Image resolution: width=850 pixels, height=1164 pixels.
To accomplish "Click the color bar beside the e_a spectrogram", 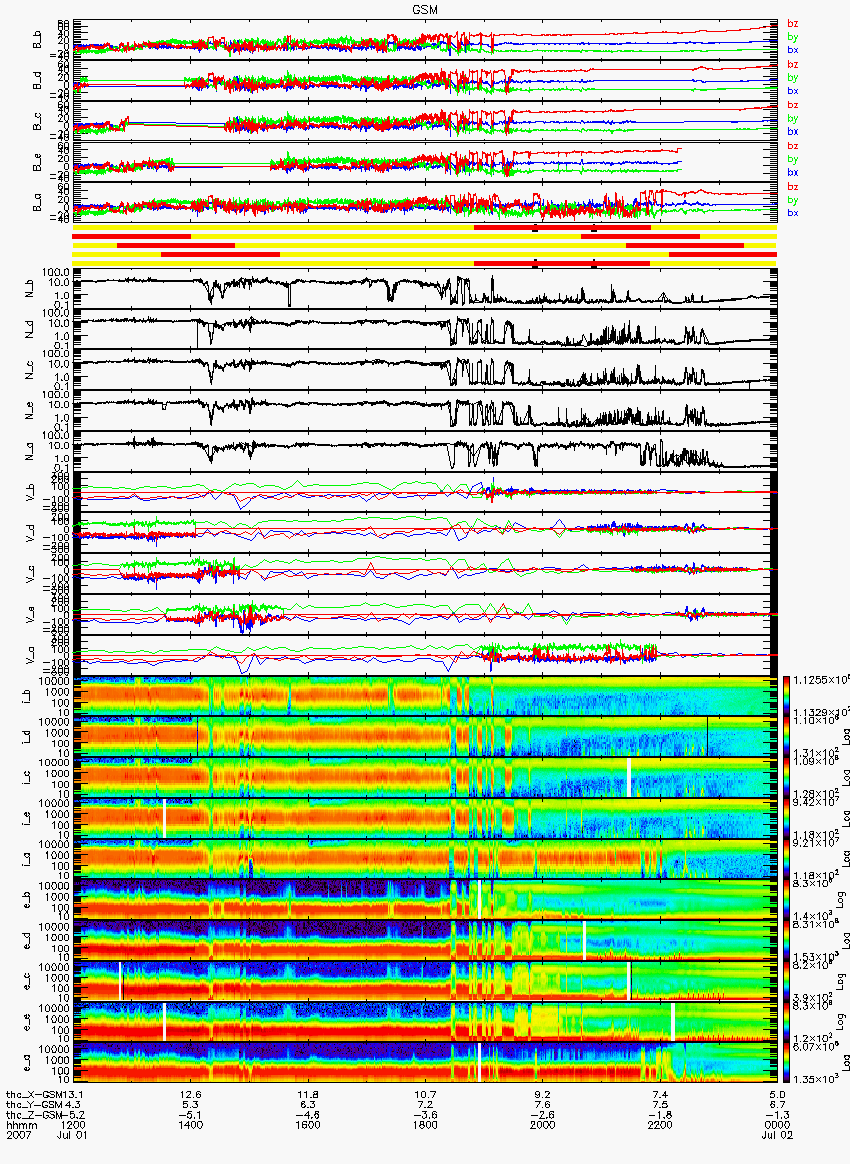I will coord(788,1062).
